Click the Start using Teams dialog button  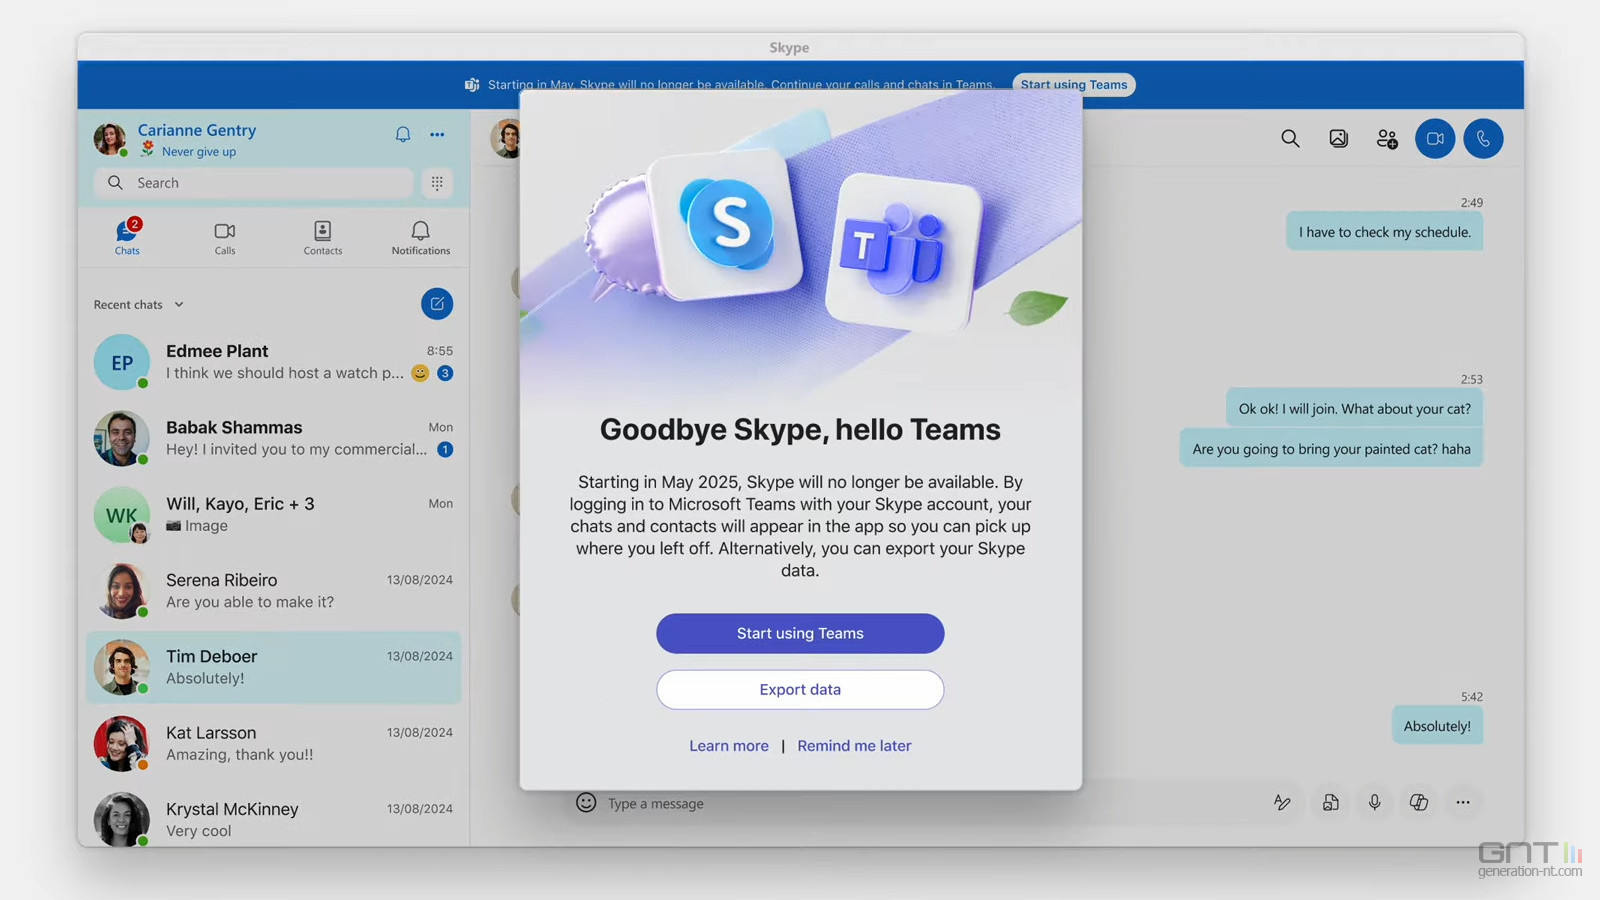point(800,634)
